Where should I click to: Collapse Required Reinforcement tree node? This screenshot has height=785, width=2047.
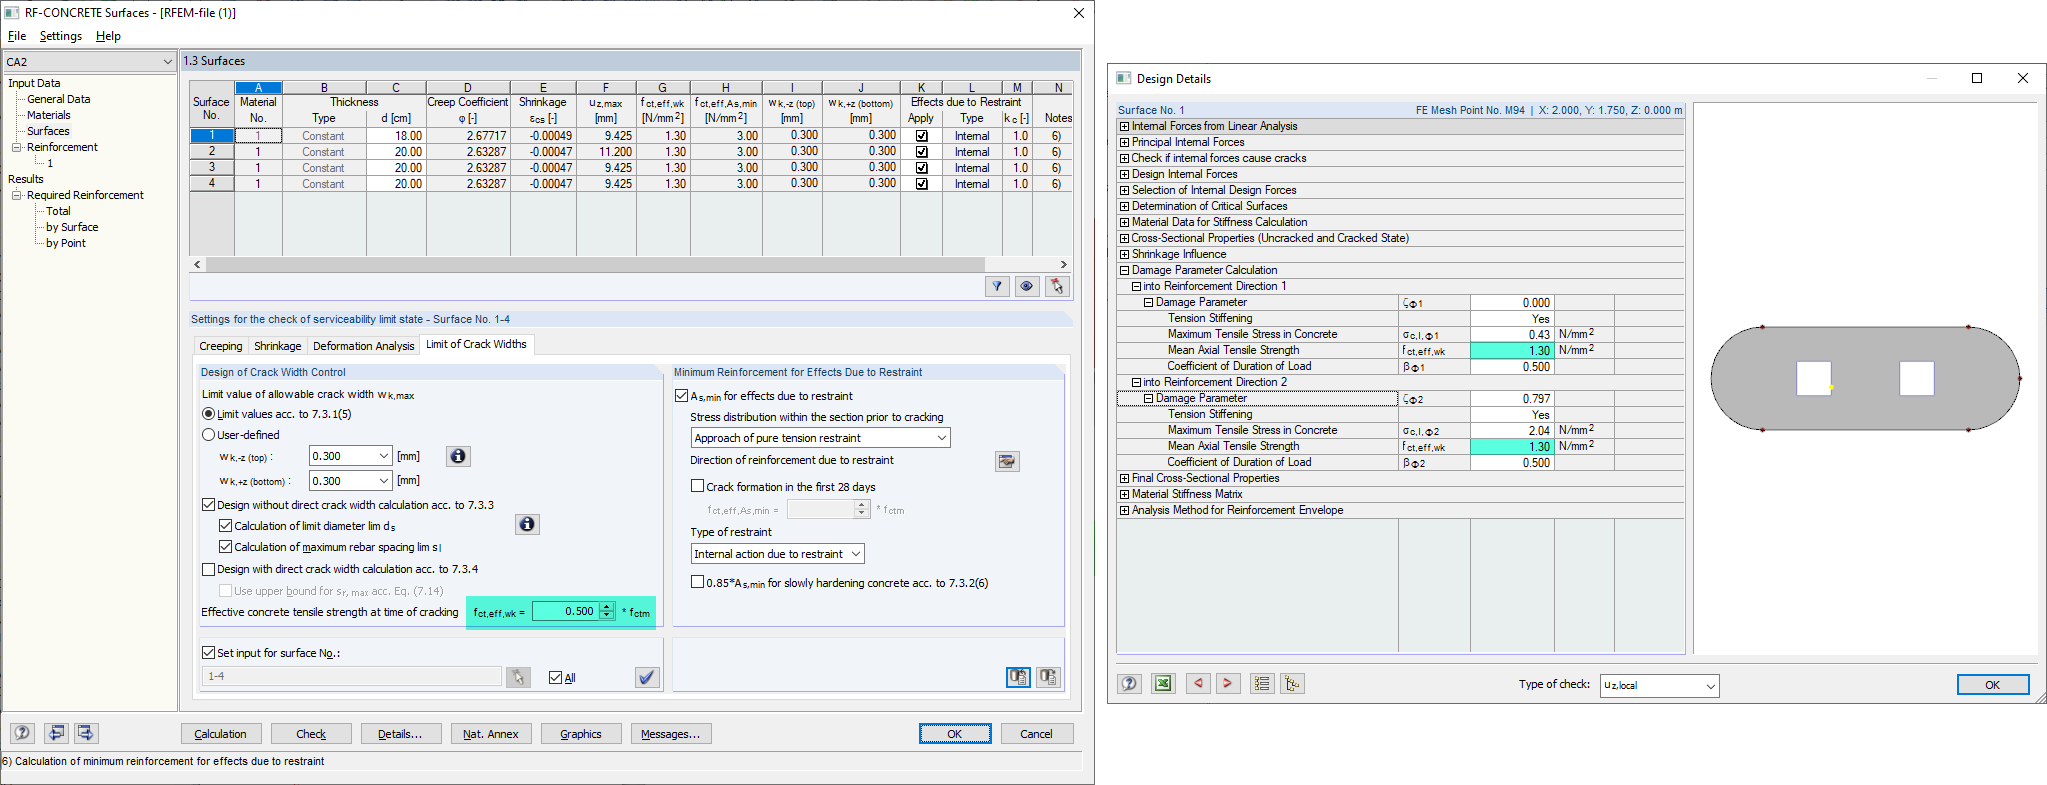[x=17, y=195]
